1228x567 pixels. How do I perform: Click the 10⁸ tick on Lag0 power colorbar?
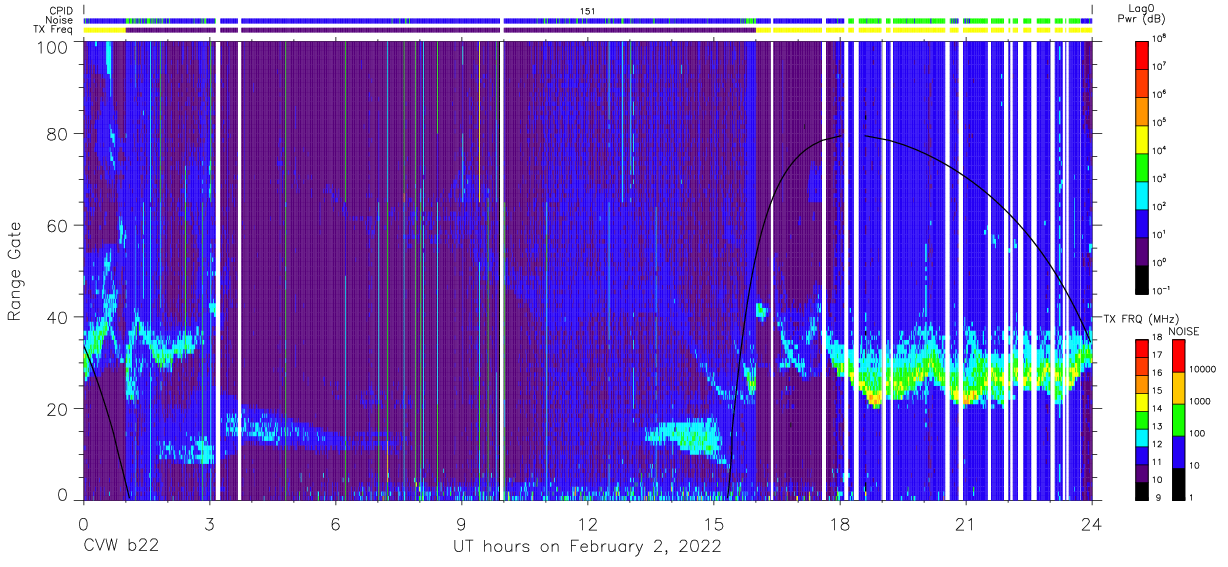(x=1160, y=39)
